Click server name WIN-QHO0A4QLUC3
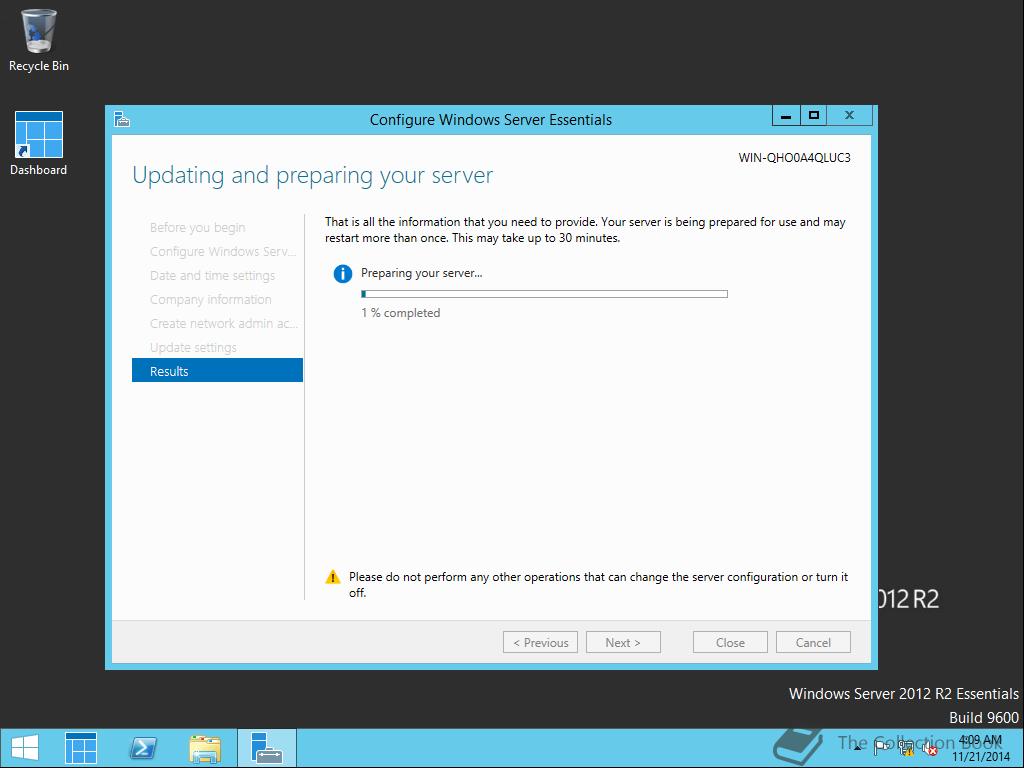Image resolution: width=1024 pixels, height=768 pixels. [x=794, y=157]
